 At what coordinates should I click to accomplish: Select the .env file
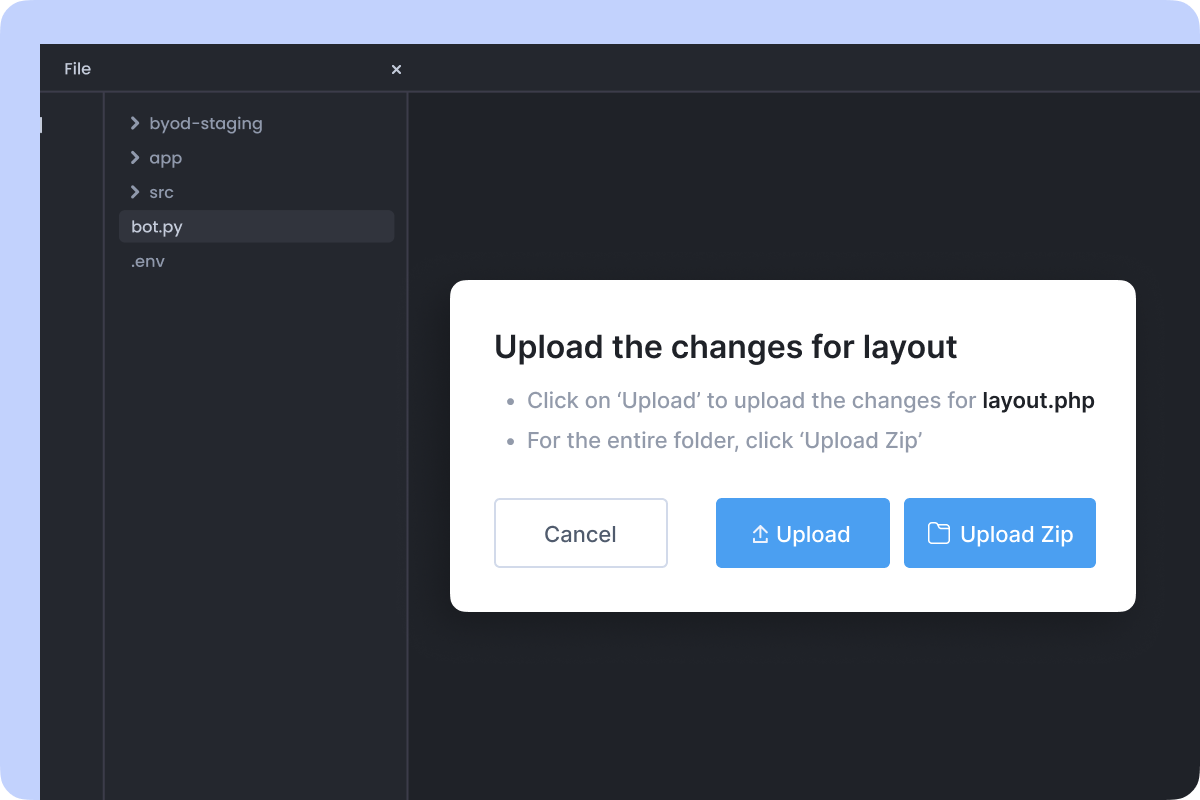tap(148, 261)
